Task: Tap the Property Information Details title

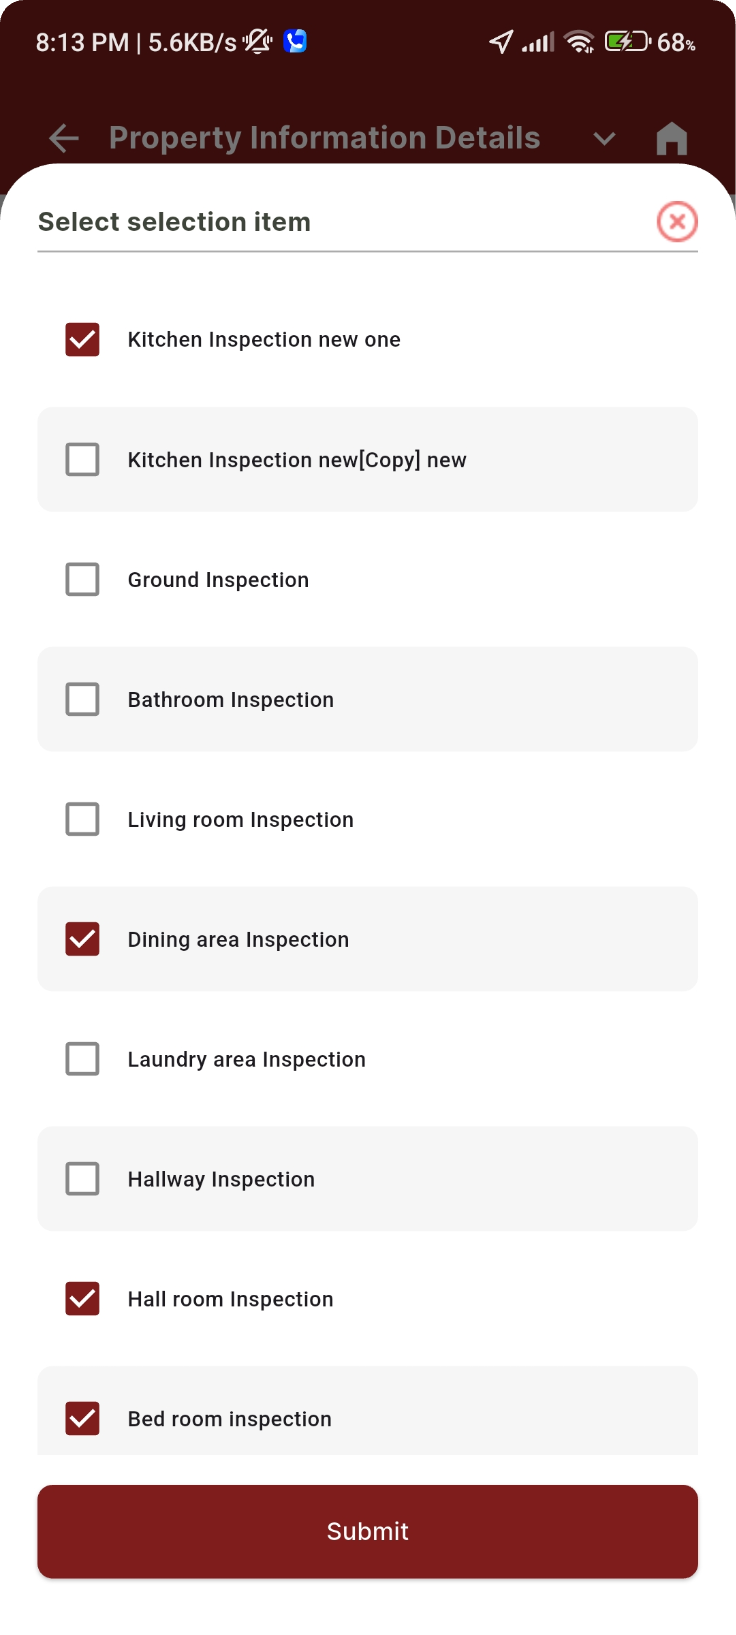Action: tap(324, 138)
